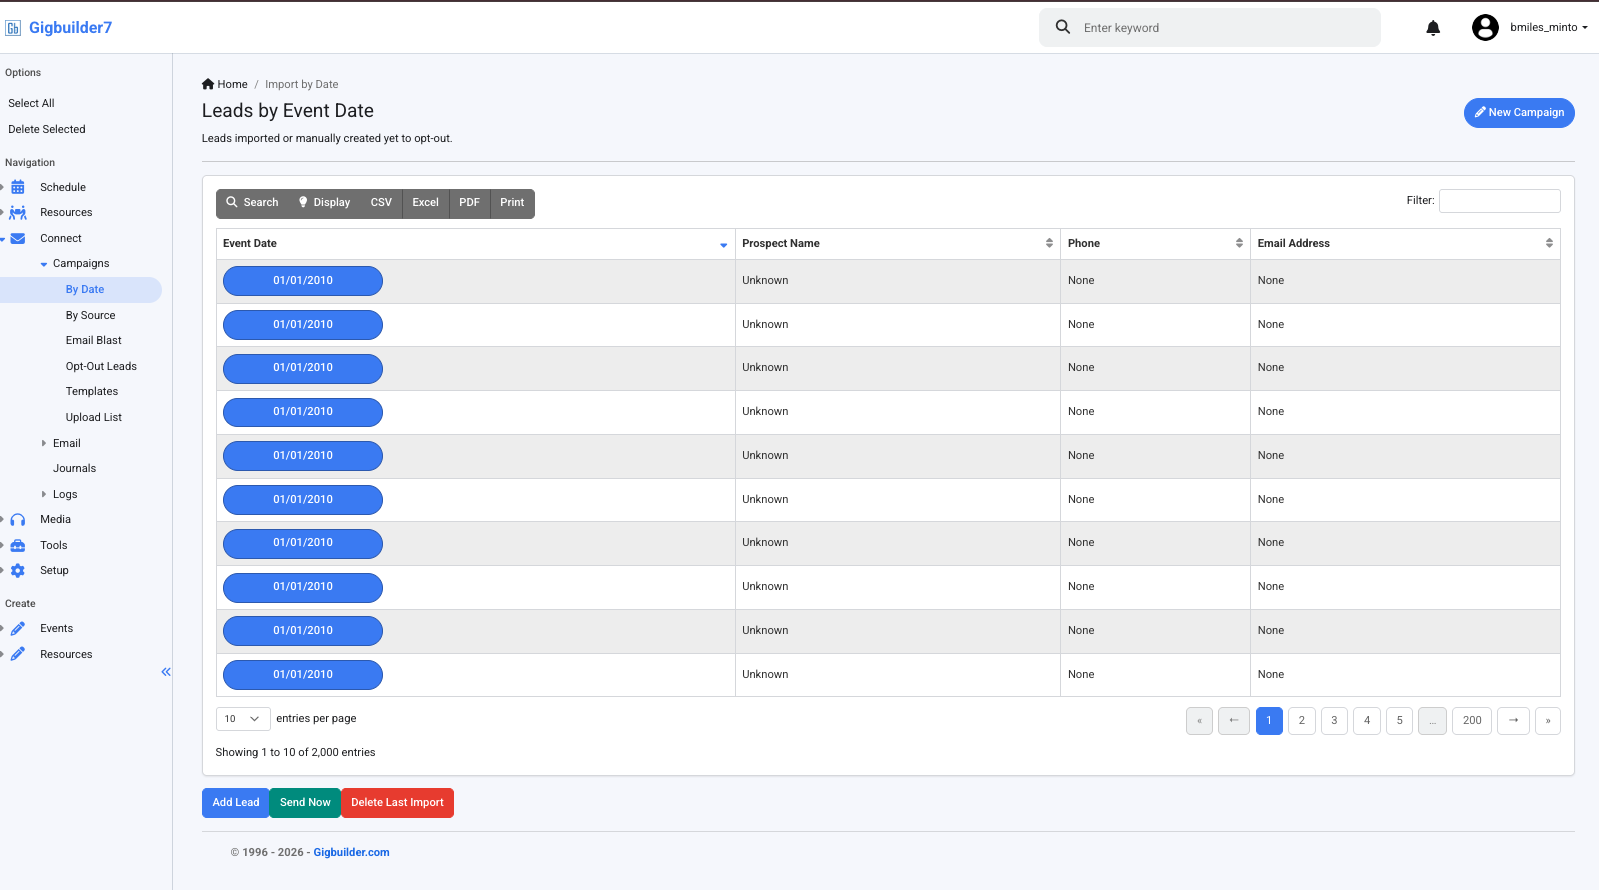Click the Delete Last Import button
This screenshot has width=1599, height=890.
397,803
